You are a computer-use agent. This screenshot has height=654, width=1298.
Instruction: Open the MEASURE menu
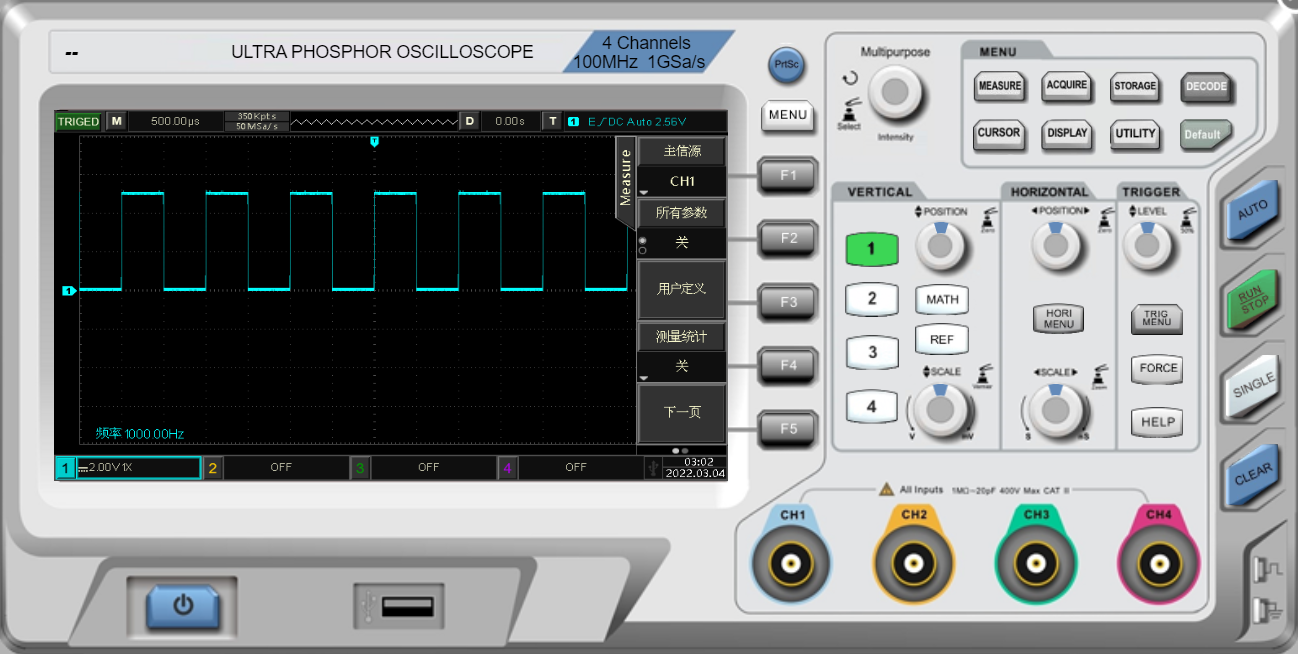(999, 87)
